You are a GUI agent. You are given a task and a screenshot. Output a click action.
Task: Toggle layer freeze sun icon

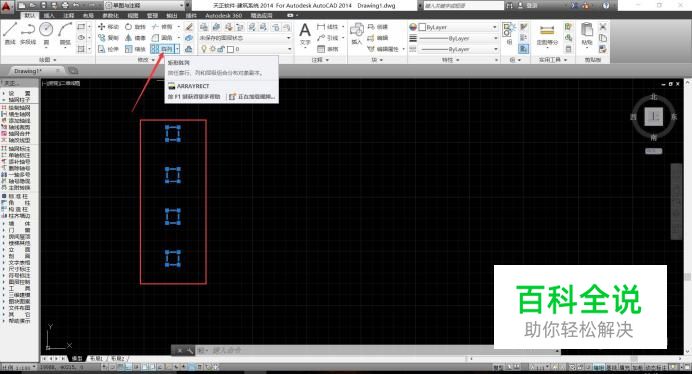point(212,49)
